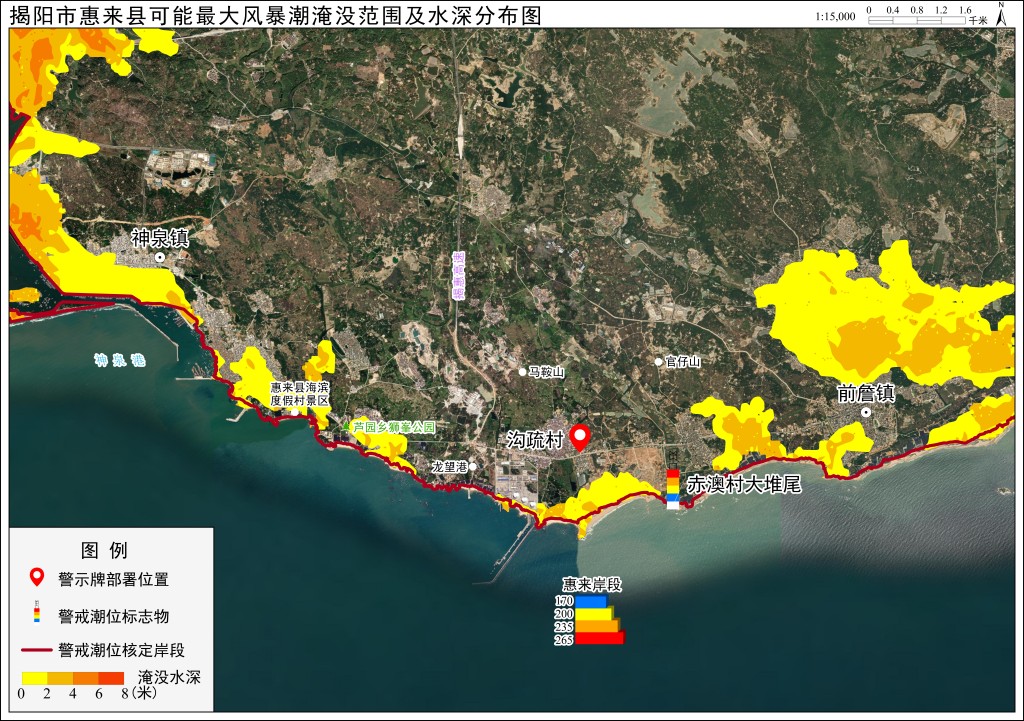Pick the yellow 200 tide level bar
This screenshot has width=1024, height=721.
click(594, 613)
